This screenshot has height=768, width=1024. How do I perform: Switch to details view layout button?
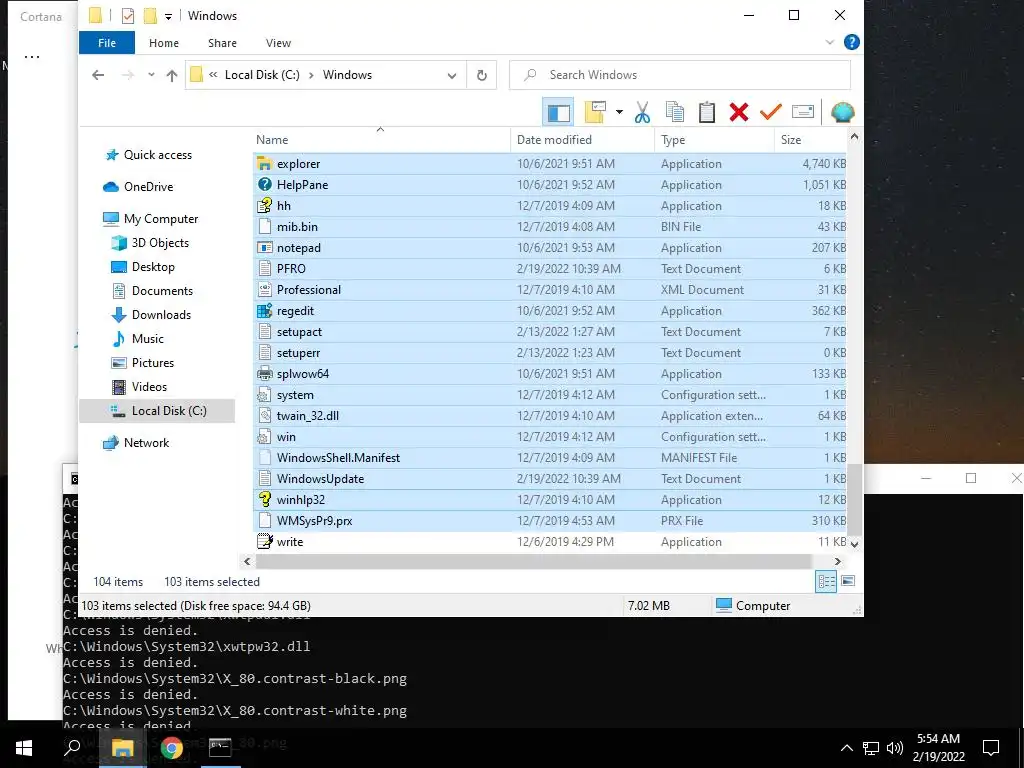coord(826,581)
